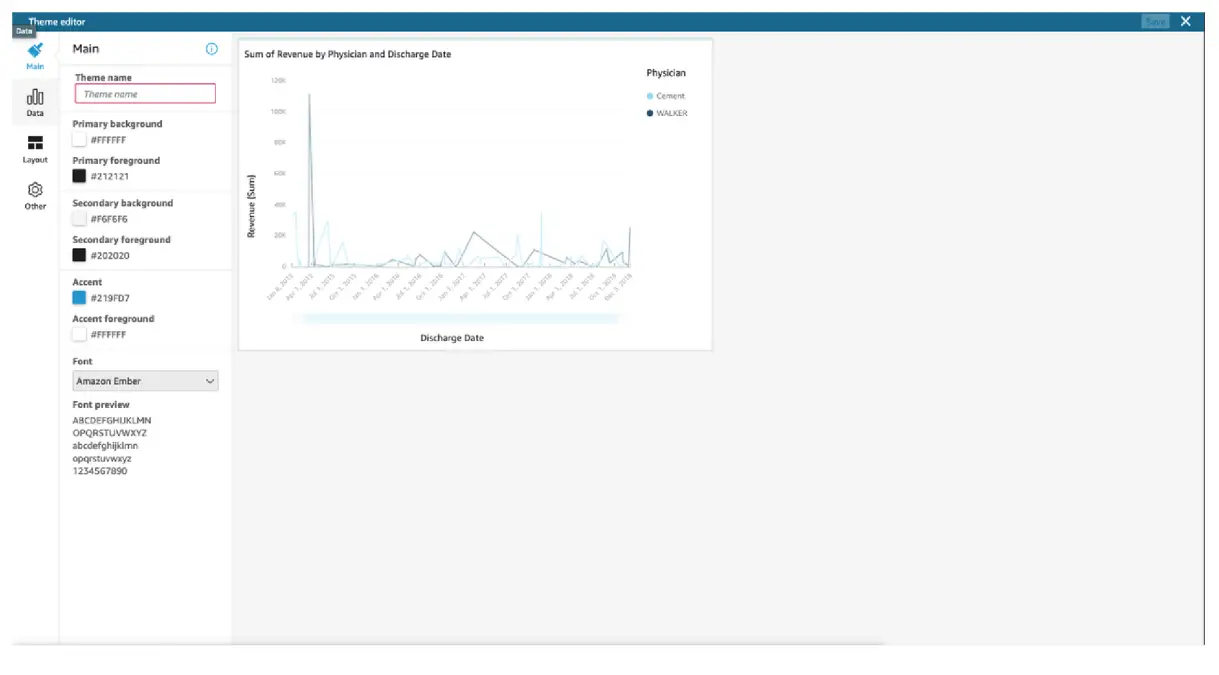Screen dimensions: 1219x675
Task: Open the Main theme settings tab
Action: coord(35,55)
